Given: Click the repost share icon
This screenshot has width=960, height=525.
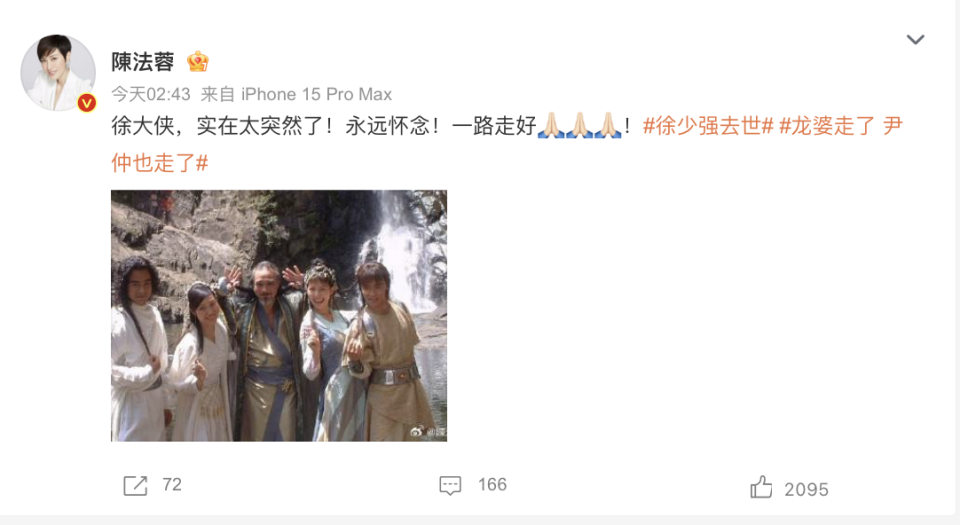Looking at the screenshot, I should (x=135, y=485).
